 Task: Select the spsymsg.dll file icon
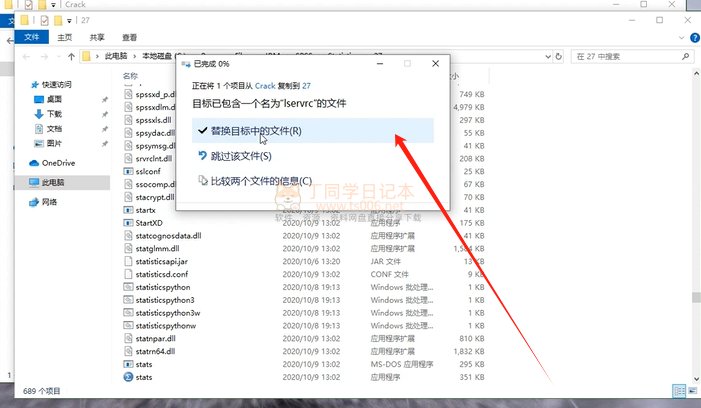click(x=128, y=146)
